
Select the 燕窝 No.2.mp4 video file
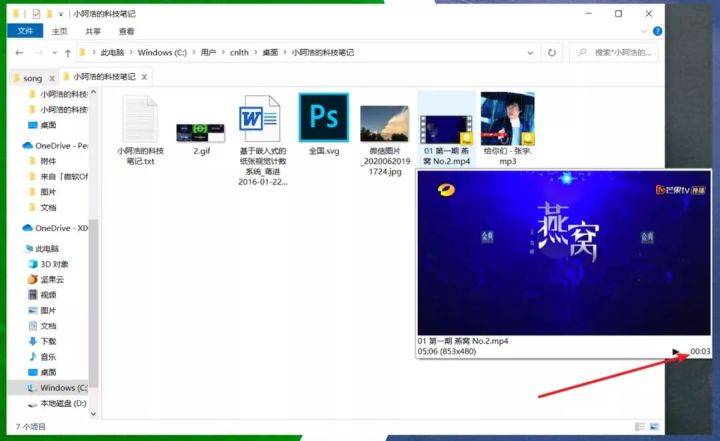pos(446,130)
